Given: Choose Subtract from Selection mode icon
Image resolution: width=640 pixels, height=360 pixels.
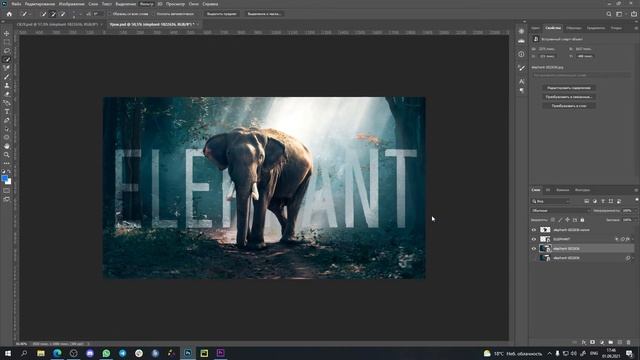Looking at the screenshot, I should click(62, 14).
